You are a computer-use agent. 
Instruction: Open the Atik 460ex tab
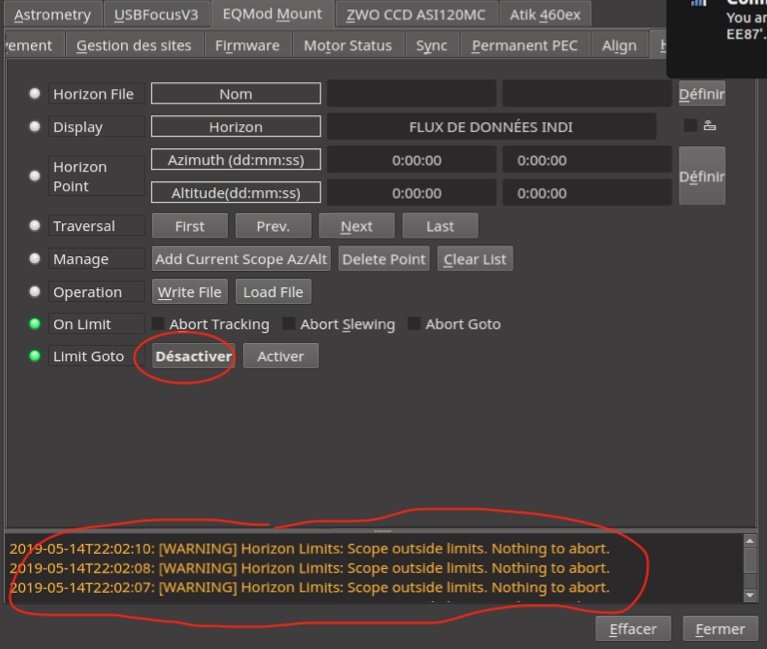[545, 15]
